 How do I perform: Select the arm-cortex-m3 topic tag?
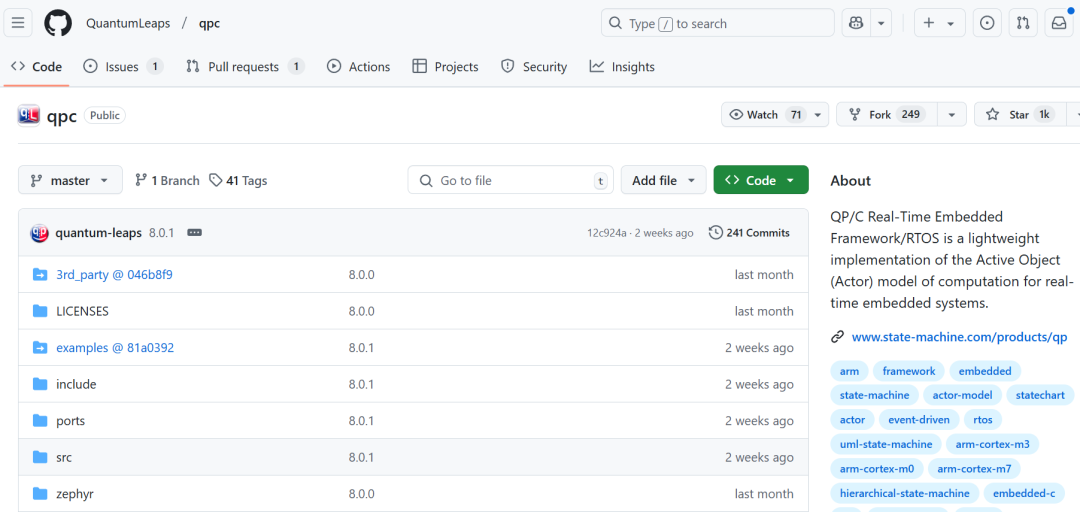click(x=993, y=444)
